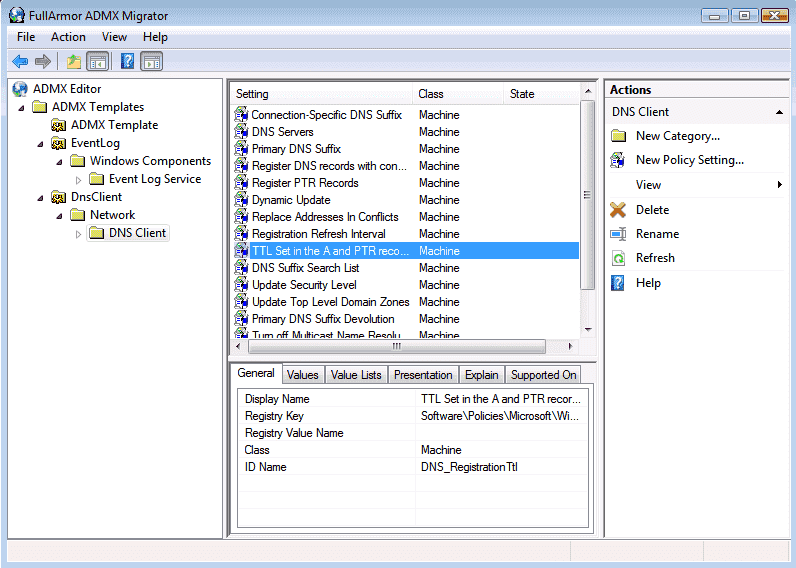Click the New Policy Setting icon
This screenshot has width=796, height=568.
[x=618, y=160]
